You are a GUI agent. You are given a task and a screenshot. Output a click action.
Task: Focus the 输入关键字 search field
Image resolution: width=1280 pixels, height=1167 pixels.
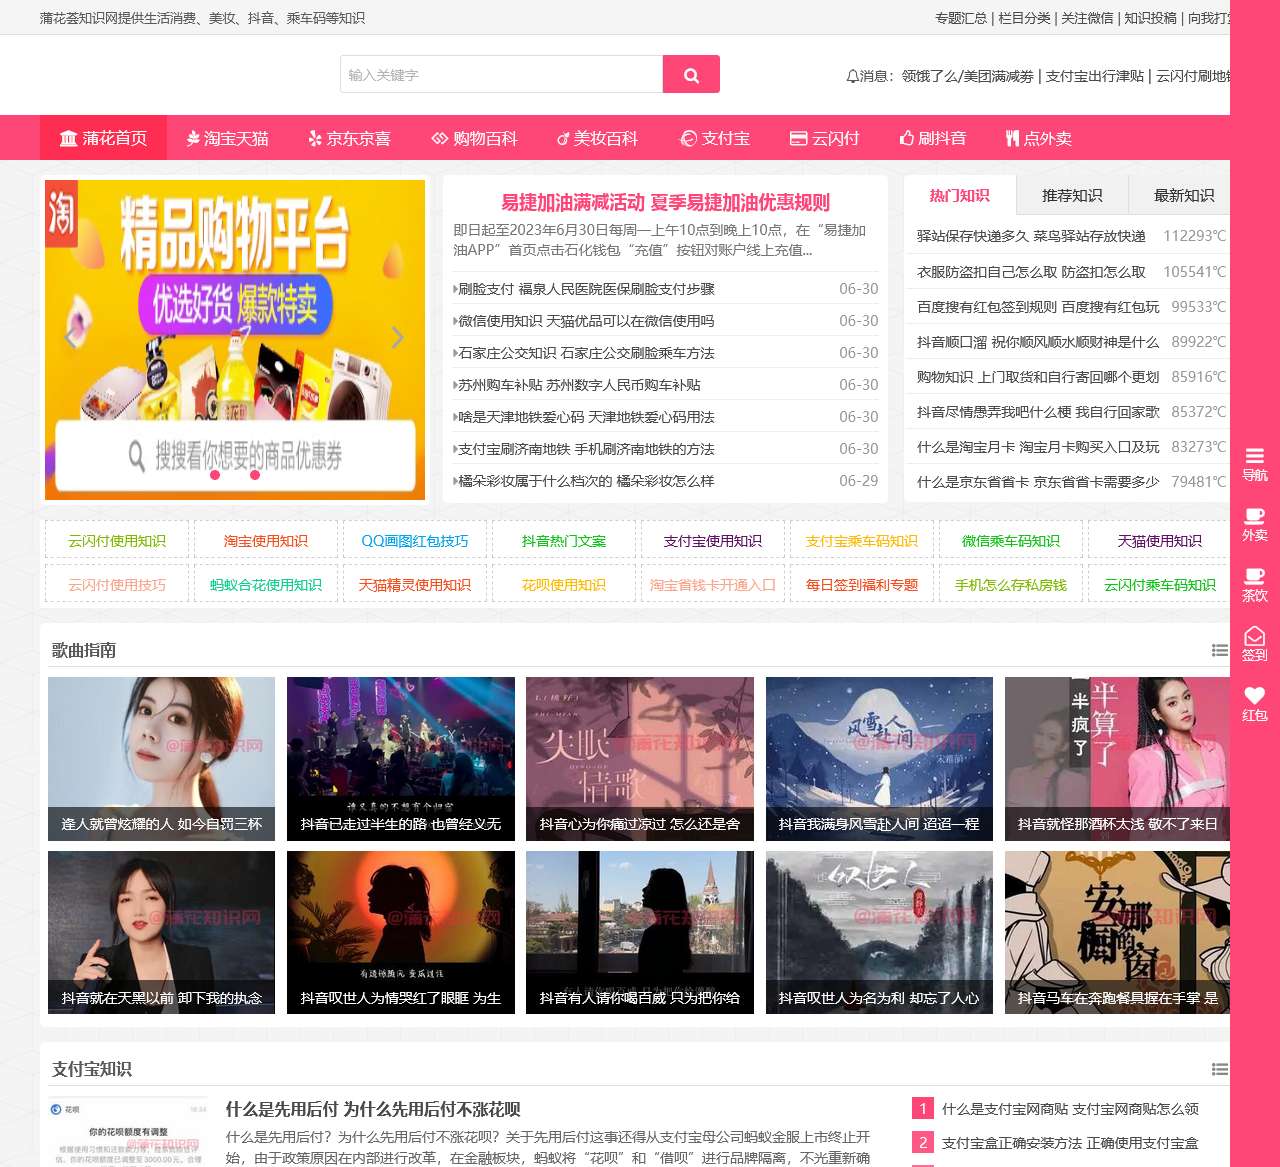click(502, 74)
